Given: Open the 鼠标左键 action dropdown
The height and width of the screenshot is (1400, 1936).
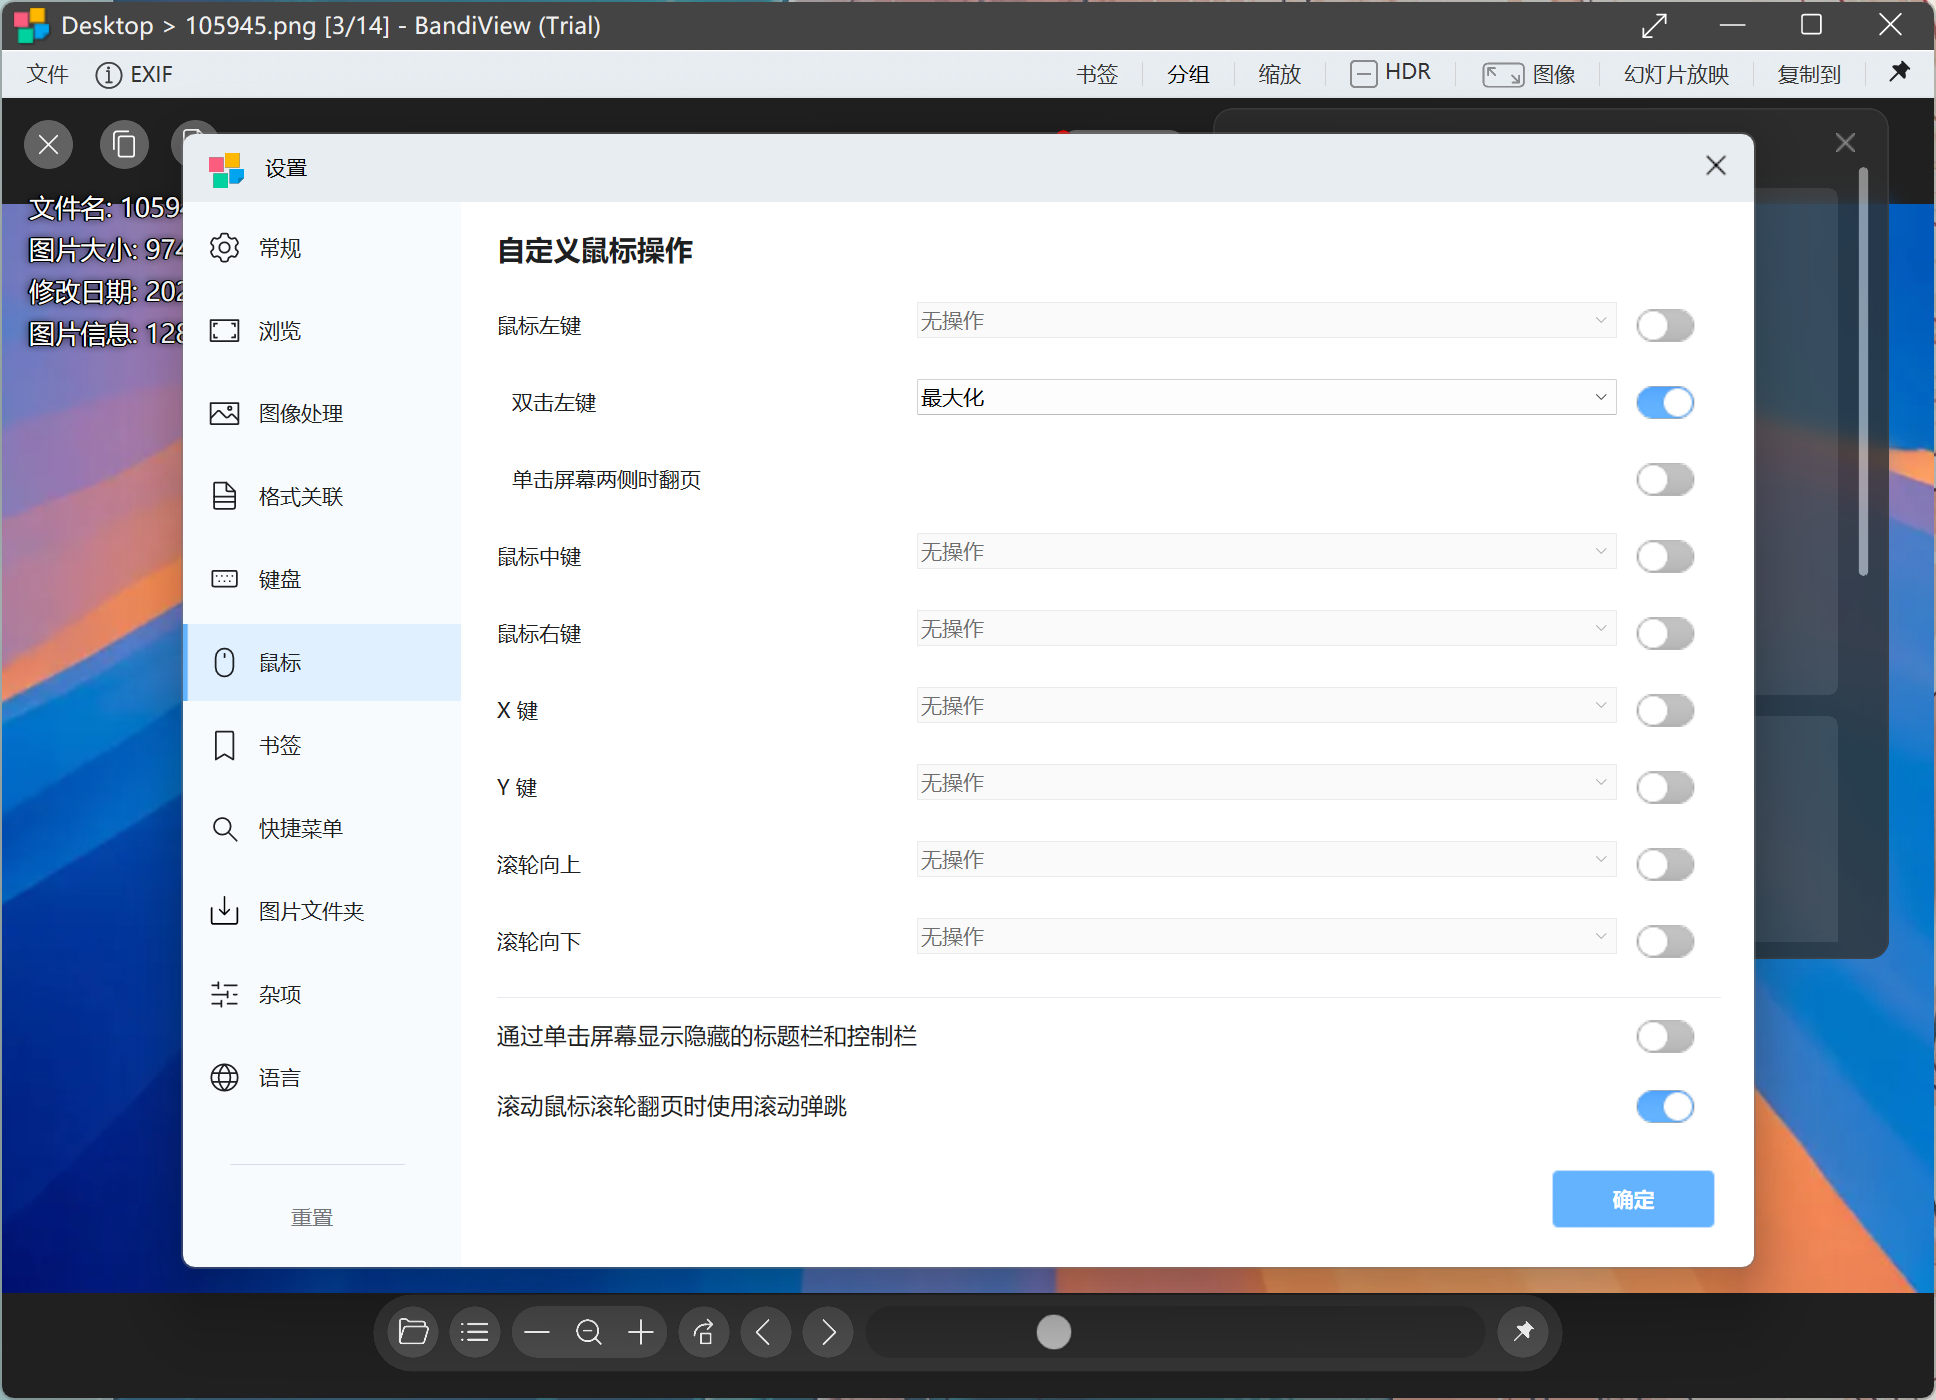Looking at the screenshot, I should click(x=1266, y=321).
